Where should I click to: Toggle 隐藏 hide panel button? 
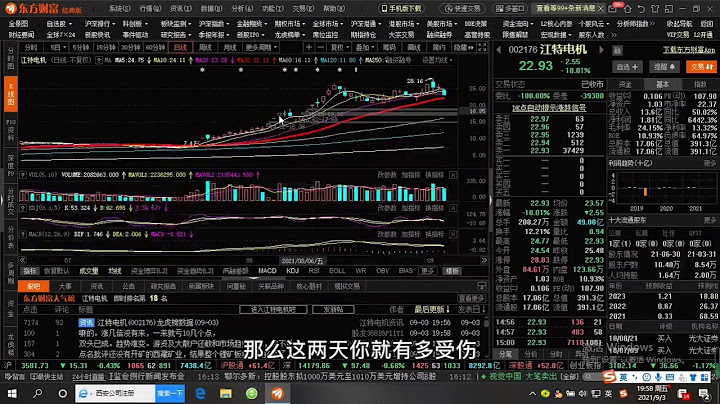(463, 47)
